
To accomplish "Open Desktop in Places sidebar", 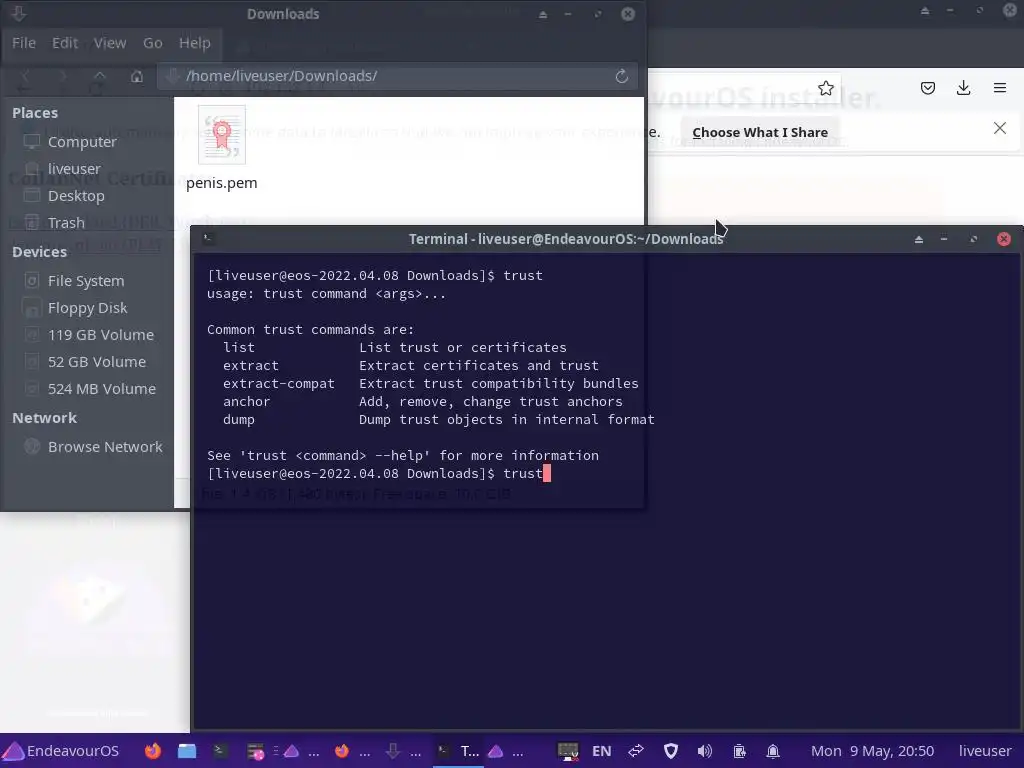I will point(76,196).
